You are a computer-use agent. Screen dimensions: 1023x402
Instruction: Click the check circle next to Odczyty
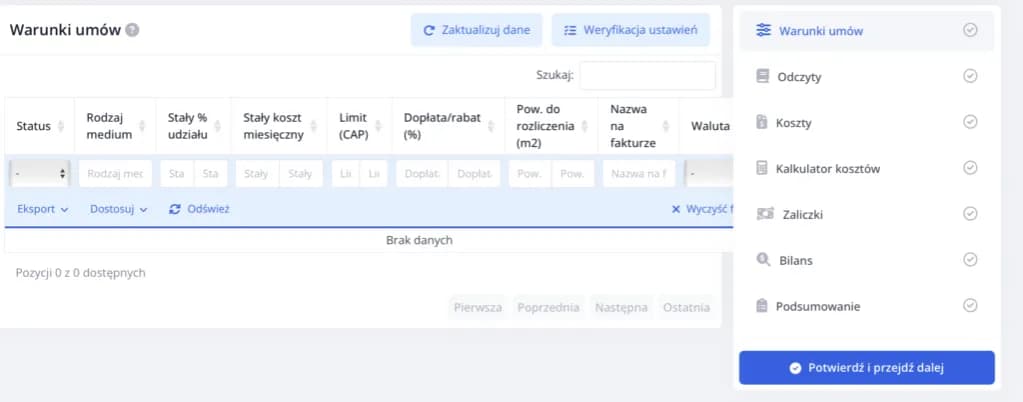(x=970, y=76)
